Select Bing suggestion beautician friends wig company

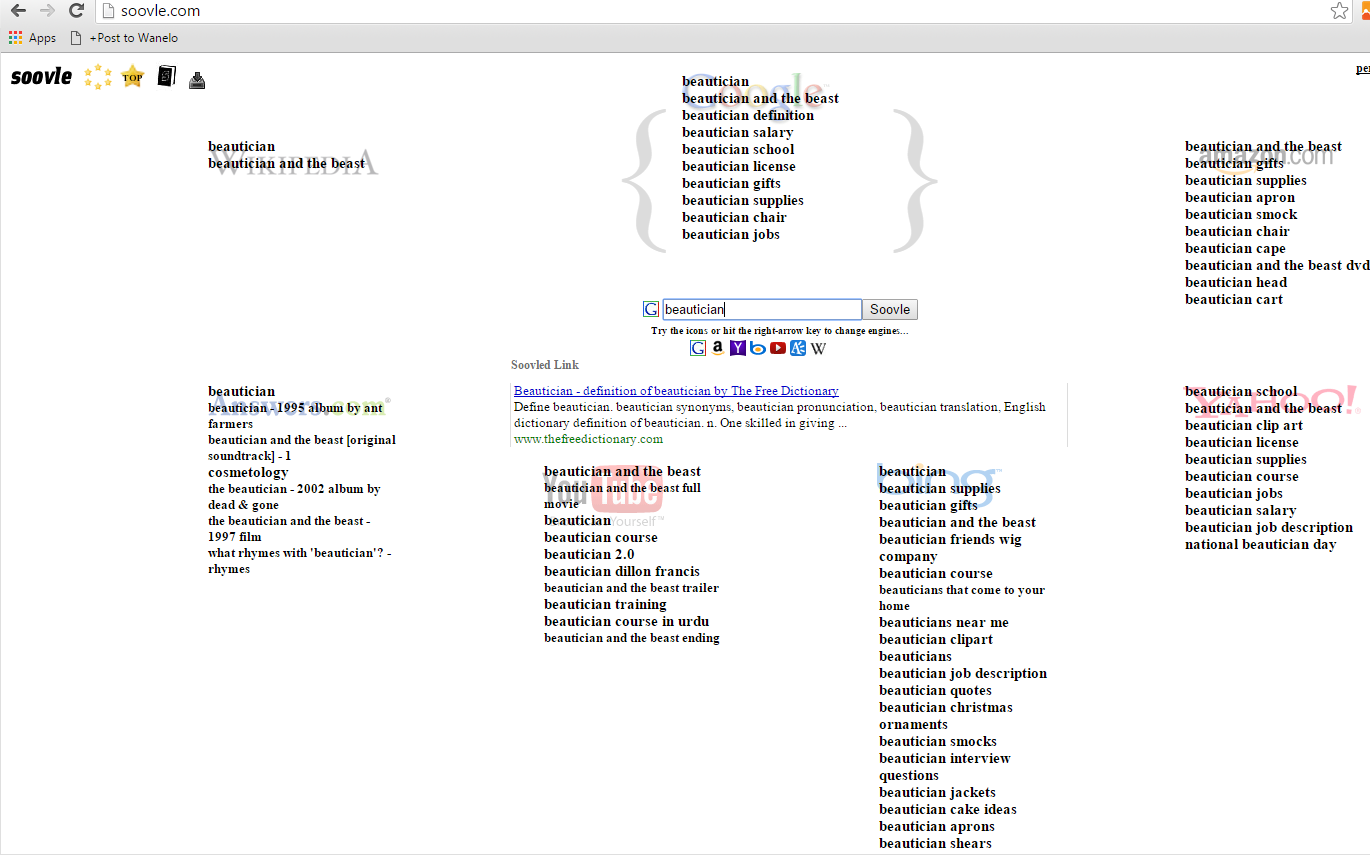(x=950, y=548)
